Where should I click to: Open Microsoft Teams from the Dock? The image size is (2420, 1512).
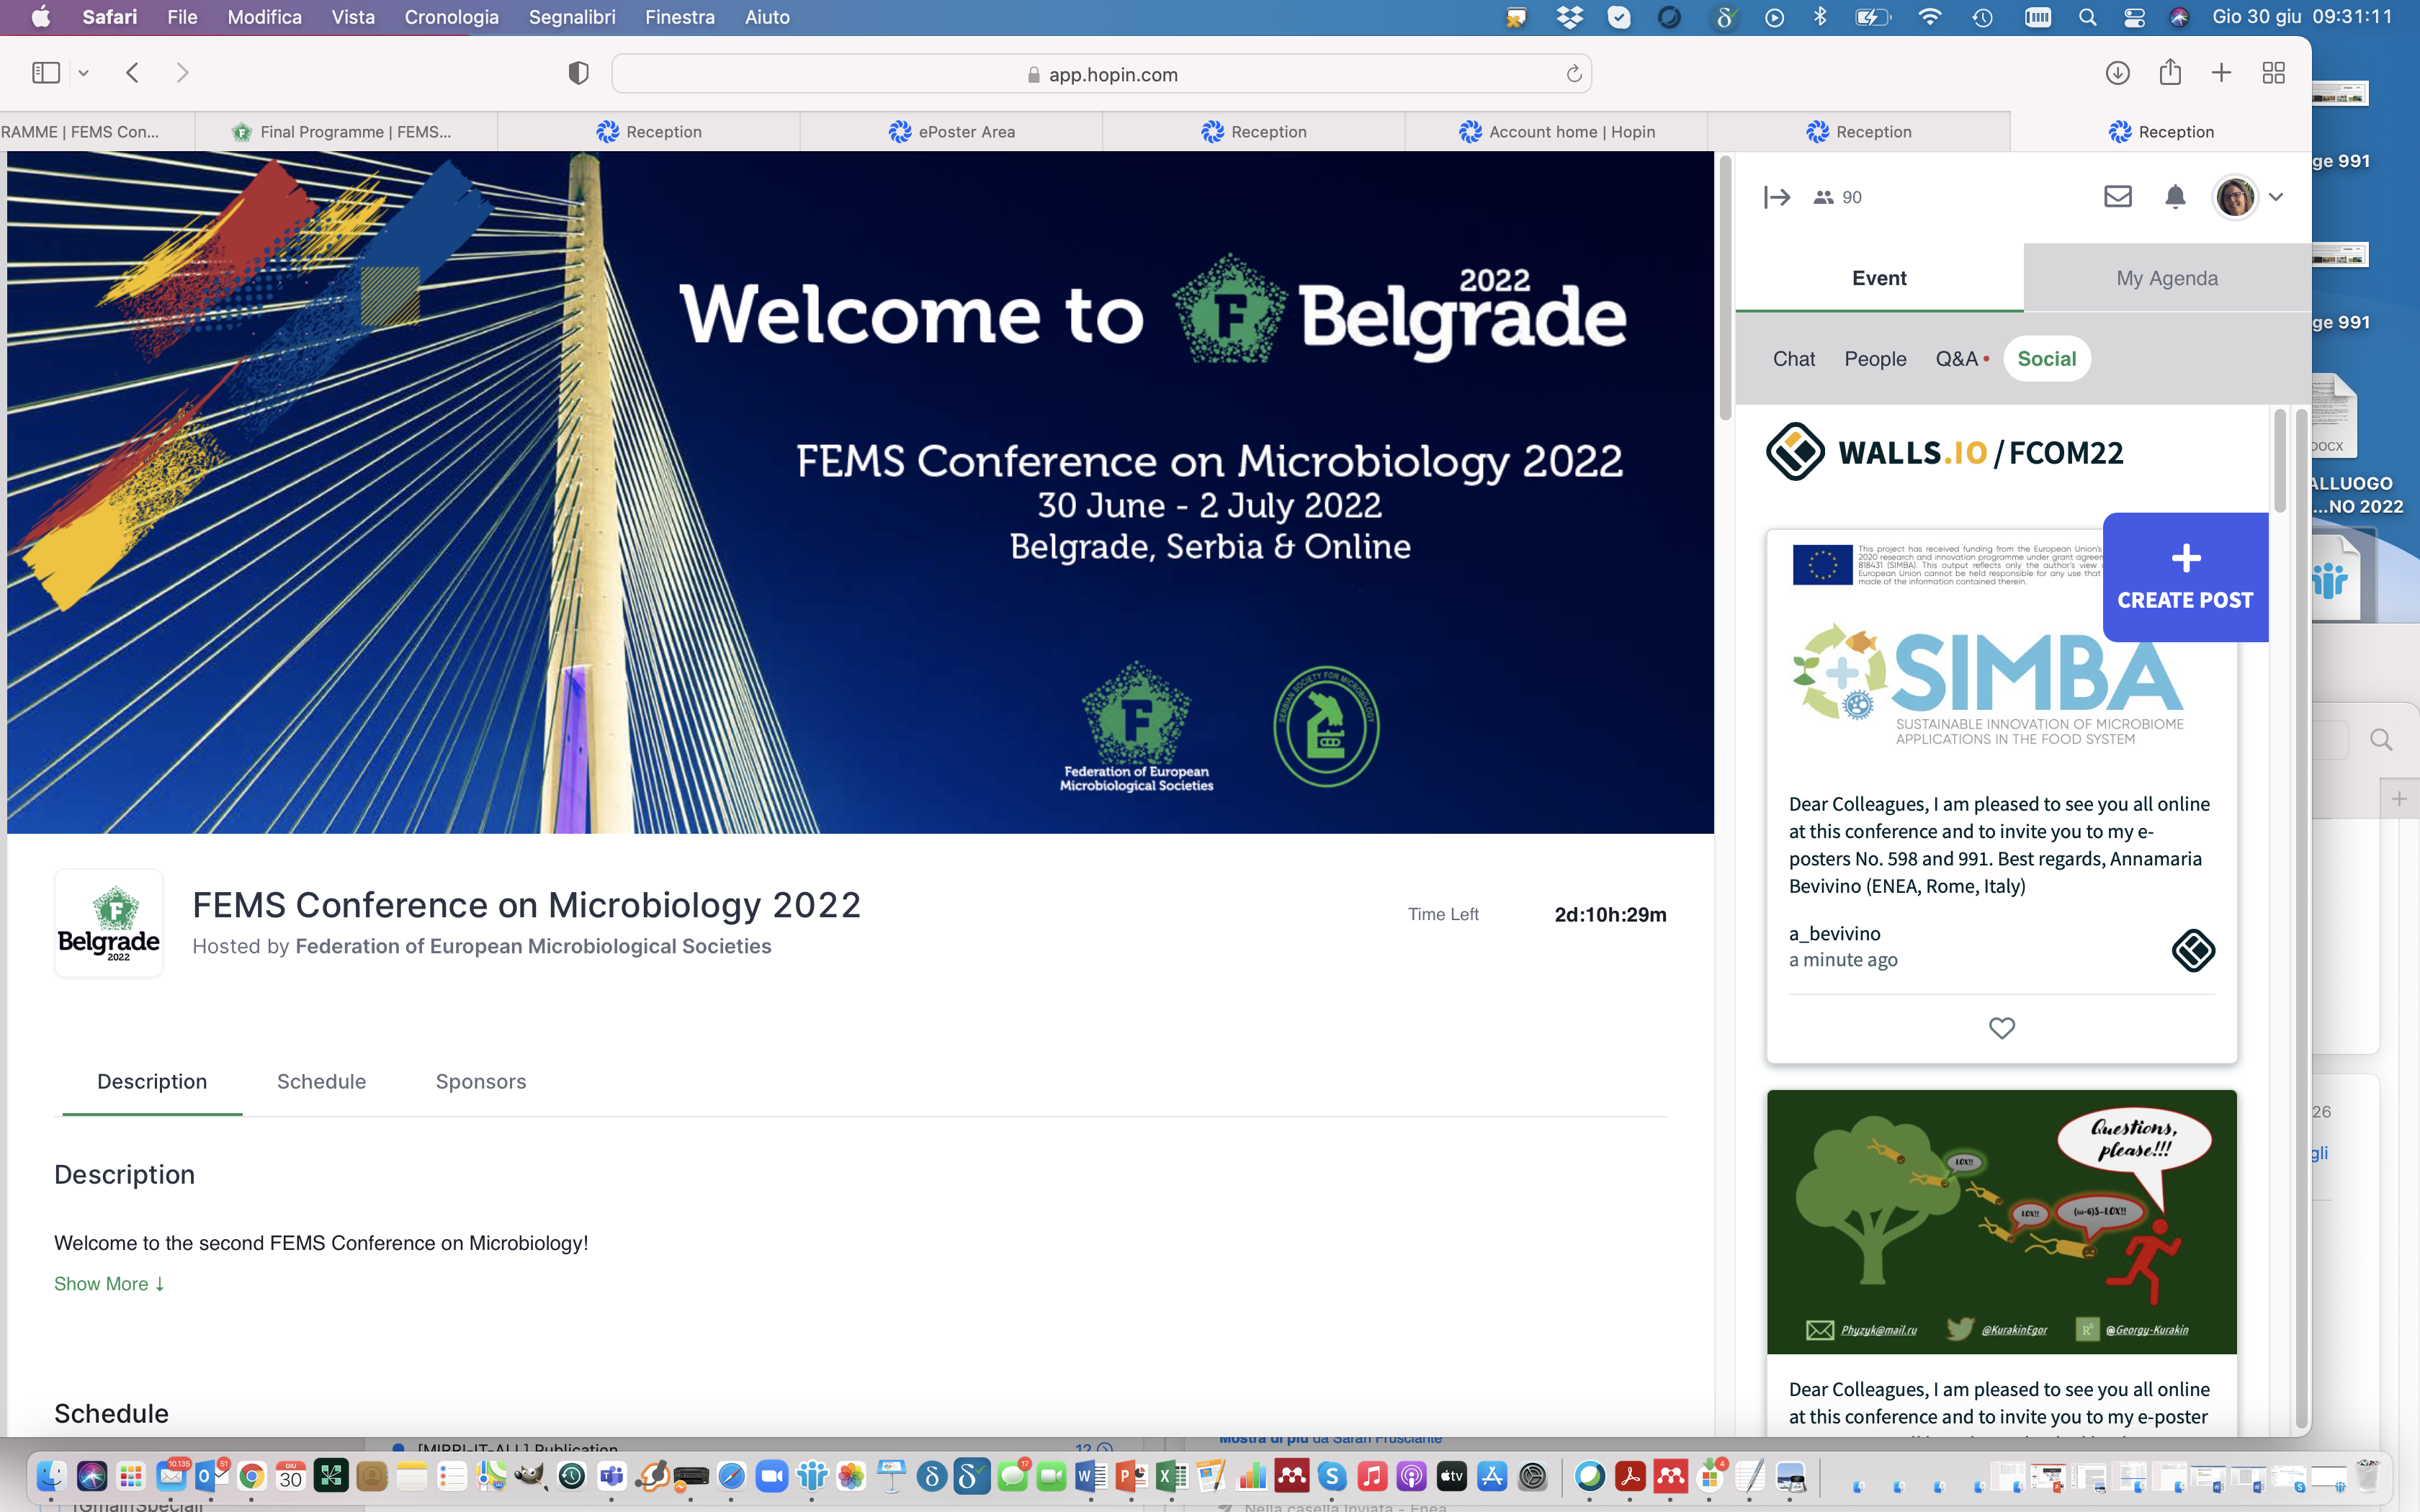point(611,1475)
